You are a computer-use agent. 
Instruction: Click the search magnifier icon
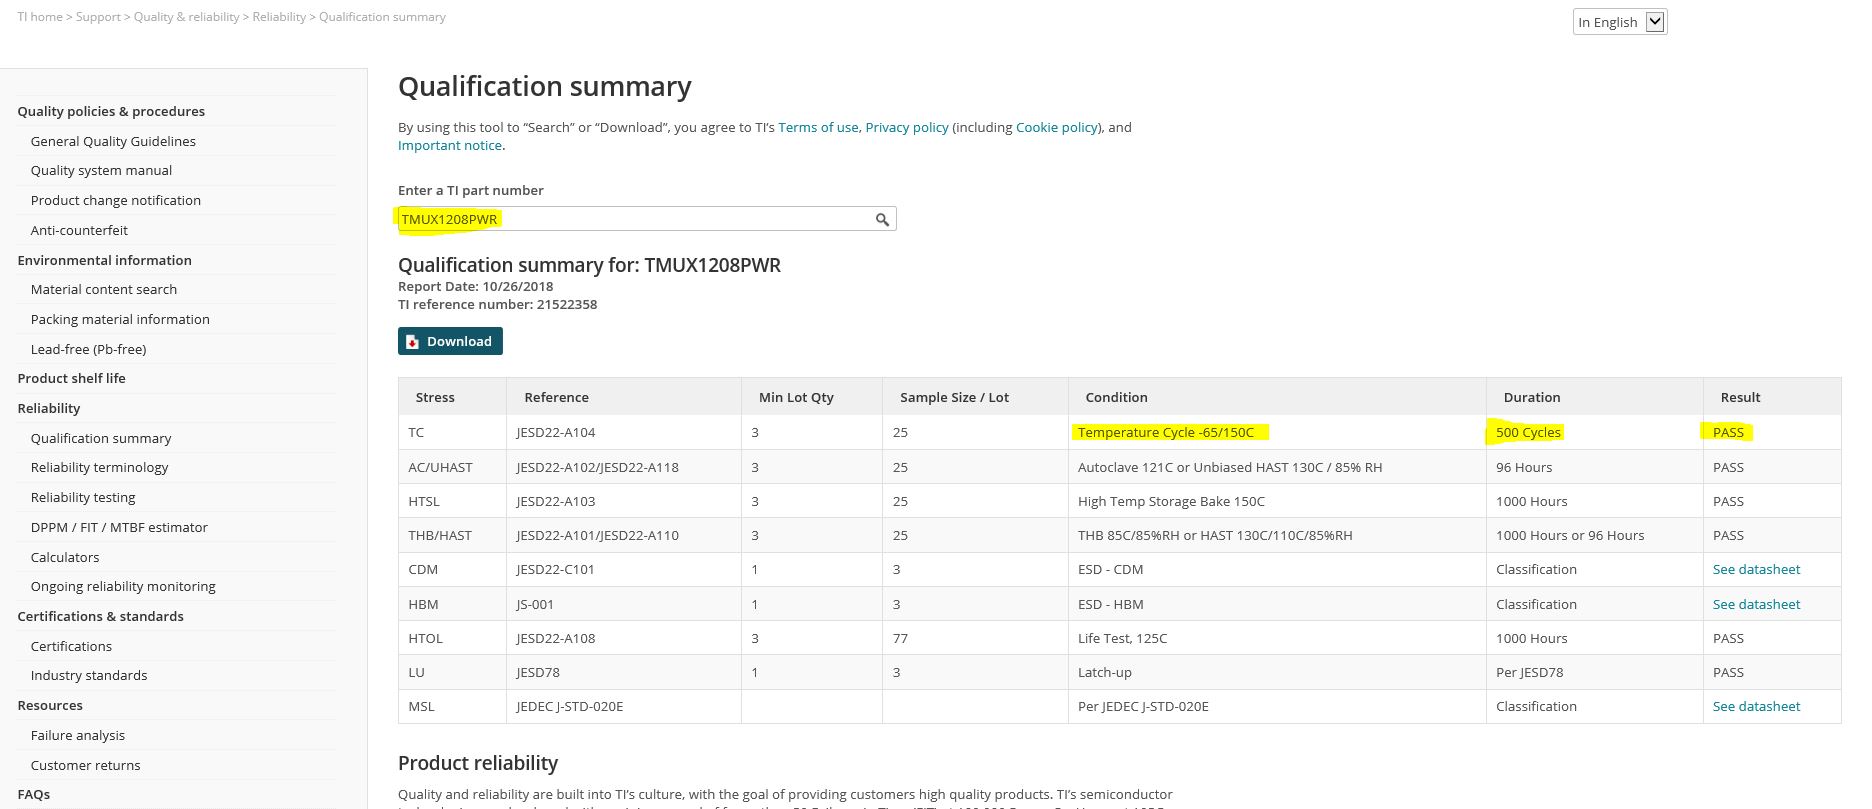click(882, 219)
